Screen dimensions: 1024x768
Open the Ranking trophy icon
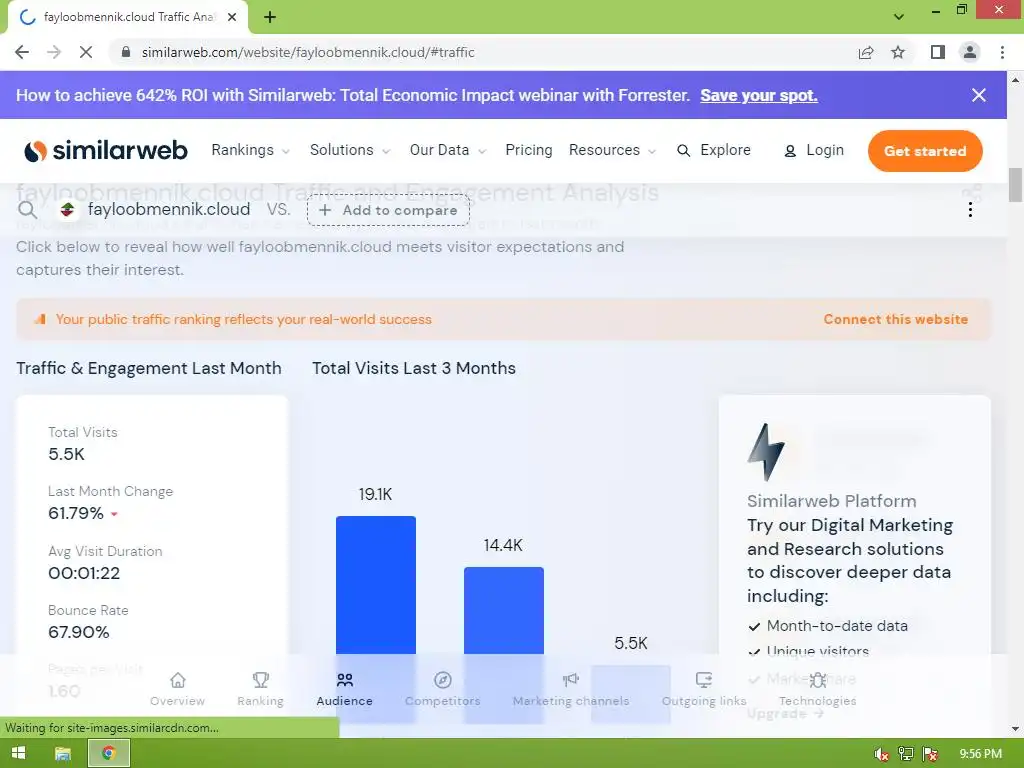(261, 680)
